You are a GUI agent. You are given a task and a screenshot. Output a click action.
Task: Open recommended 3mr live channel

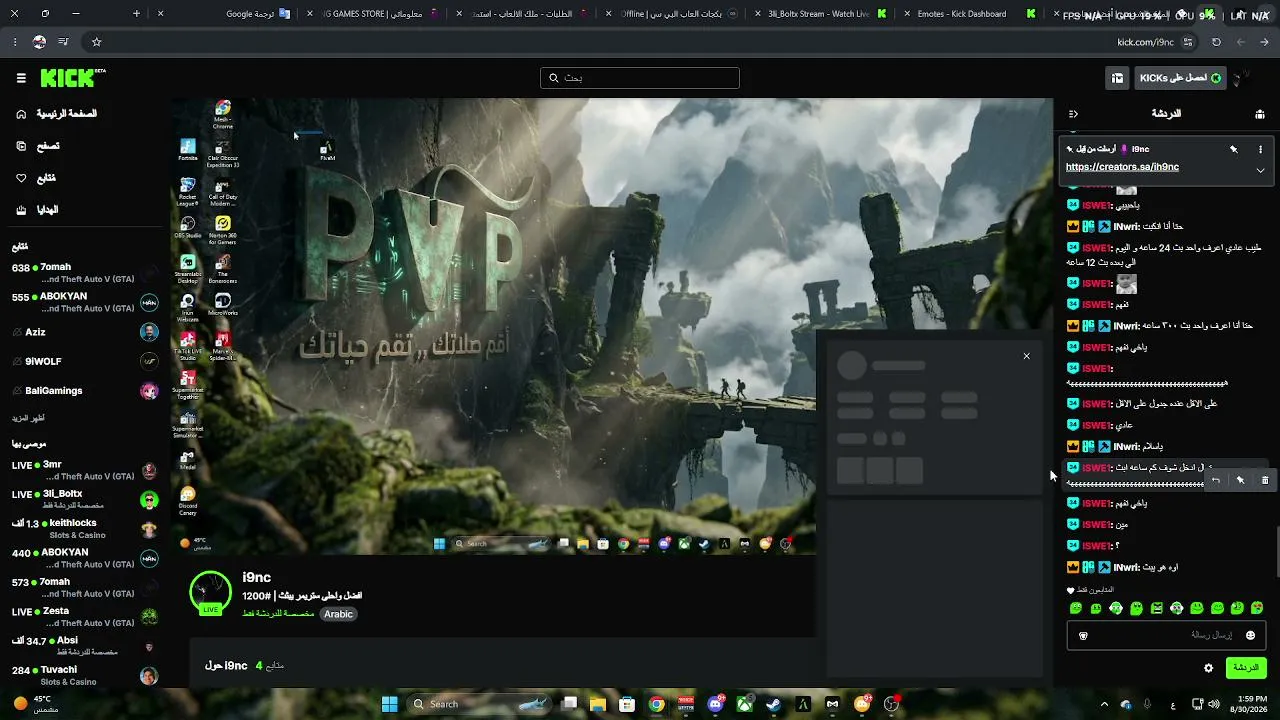coord(85,470)
